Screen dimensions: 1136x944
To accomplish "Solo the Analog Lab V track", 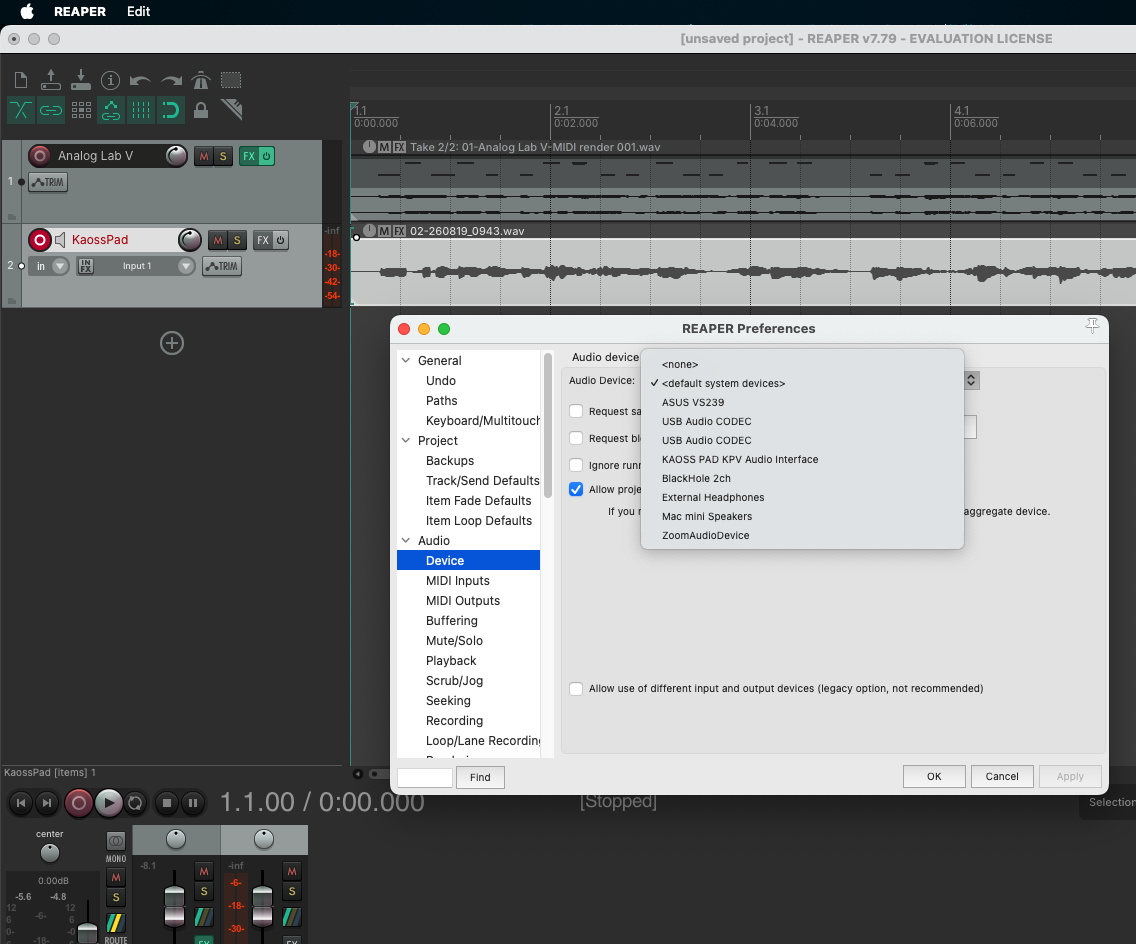I will (223, 156).
